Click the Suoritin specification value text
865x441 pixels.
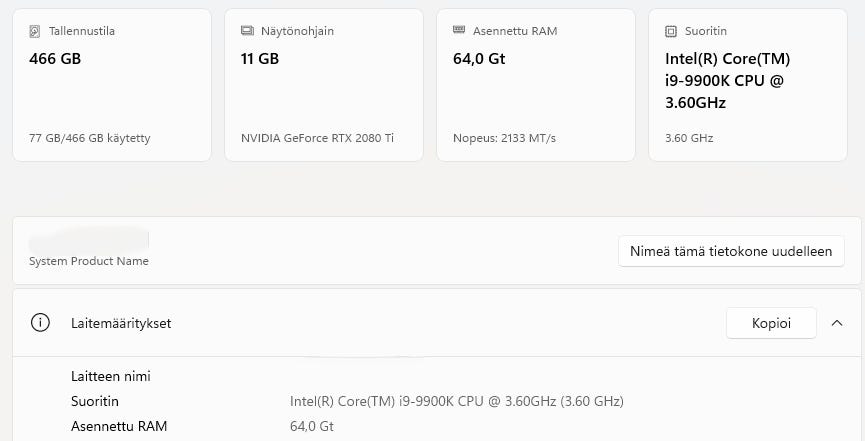click(456, 401)
